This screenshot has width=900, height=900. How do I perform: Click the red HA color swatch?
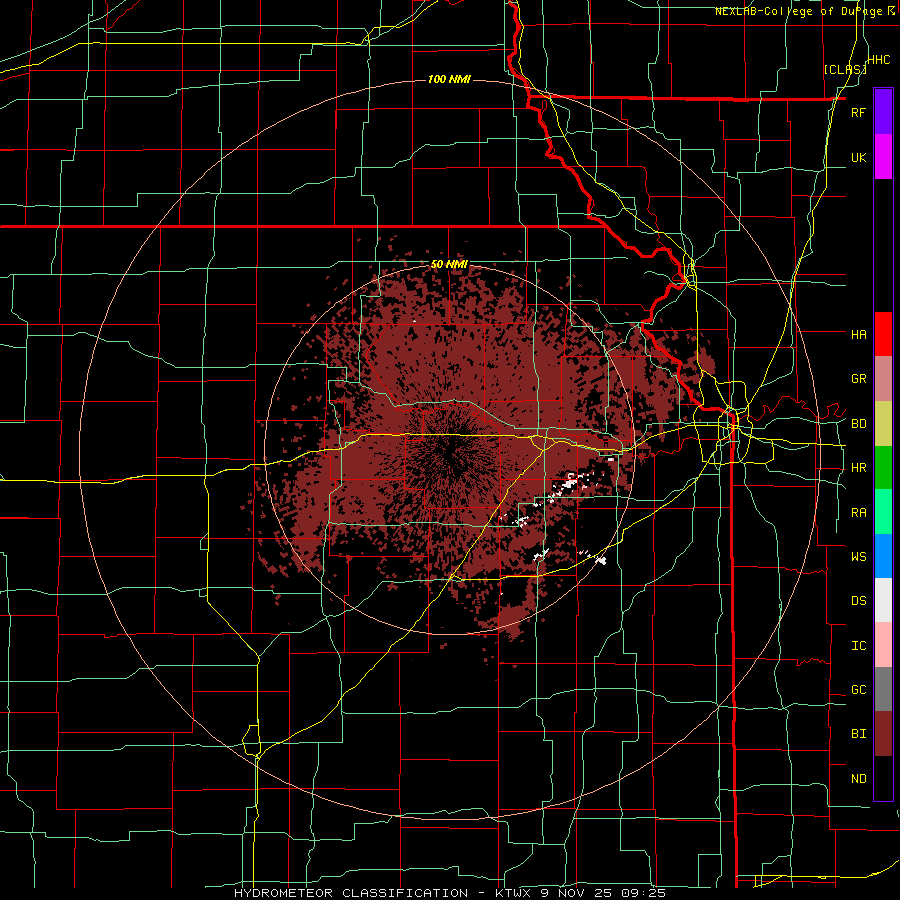tap(883, 334)
